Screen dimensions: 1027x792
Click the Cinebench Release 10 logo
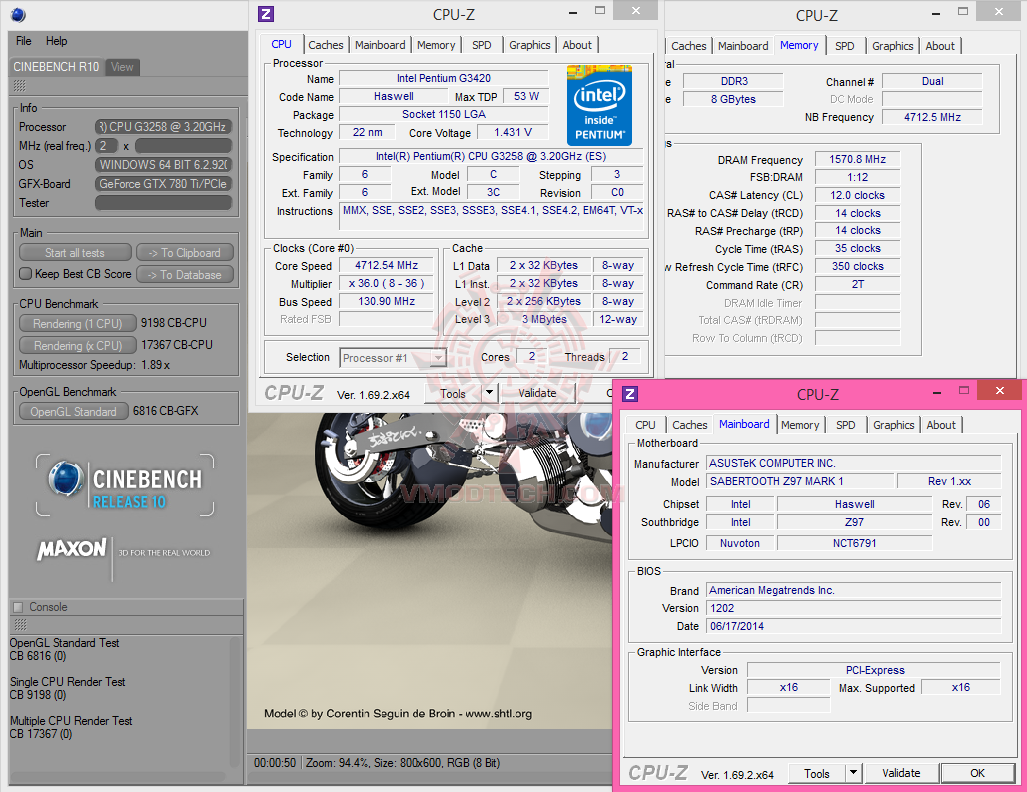point(125,485)
